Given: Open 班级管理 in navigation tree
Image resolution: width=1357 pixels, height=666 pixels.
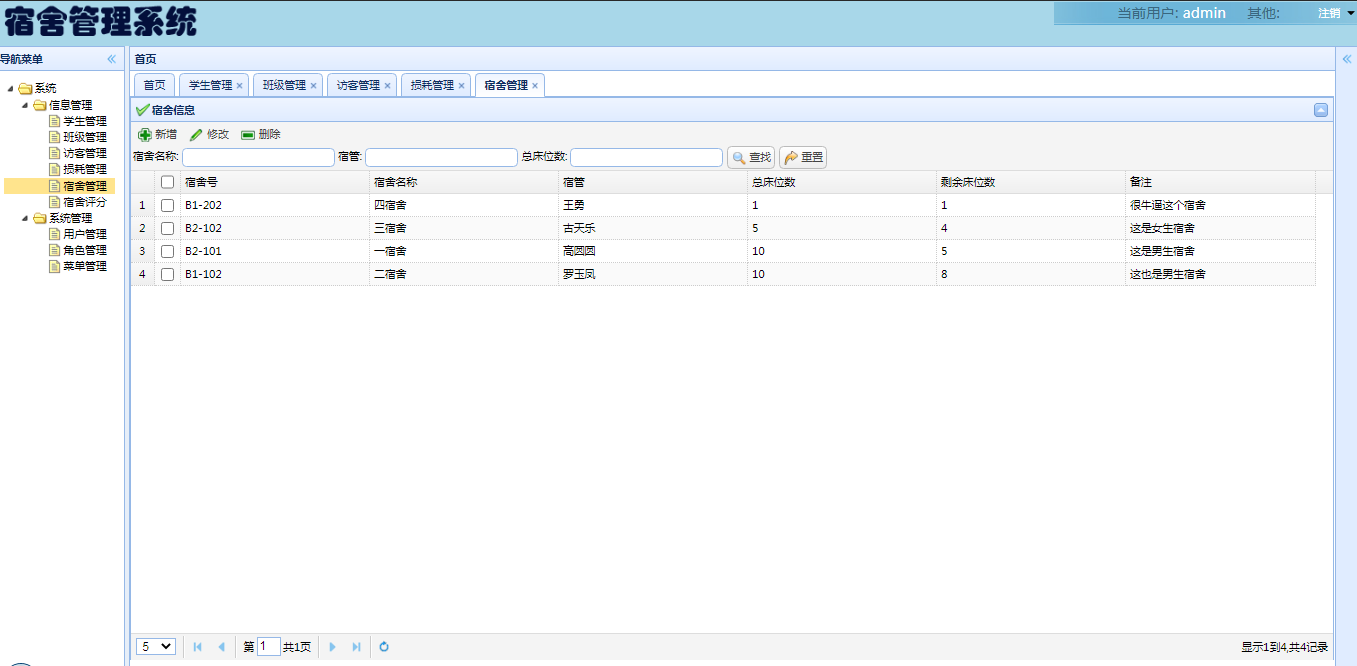Looking at the screenshot, I should [84, 137].
